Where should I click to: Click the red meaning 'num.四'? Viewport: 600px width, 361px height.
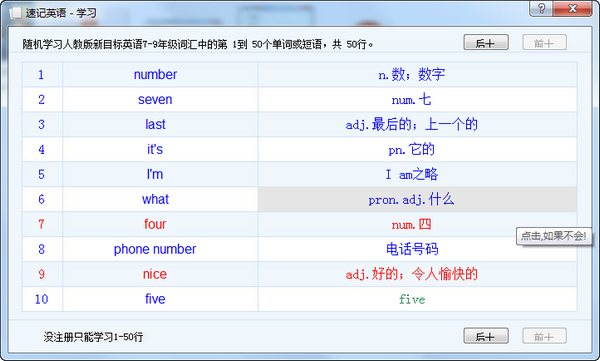point(412,224)
